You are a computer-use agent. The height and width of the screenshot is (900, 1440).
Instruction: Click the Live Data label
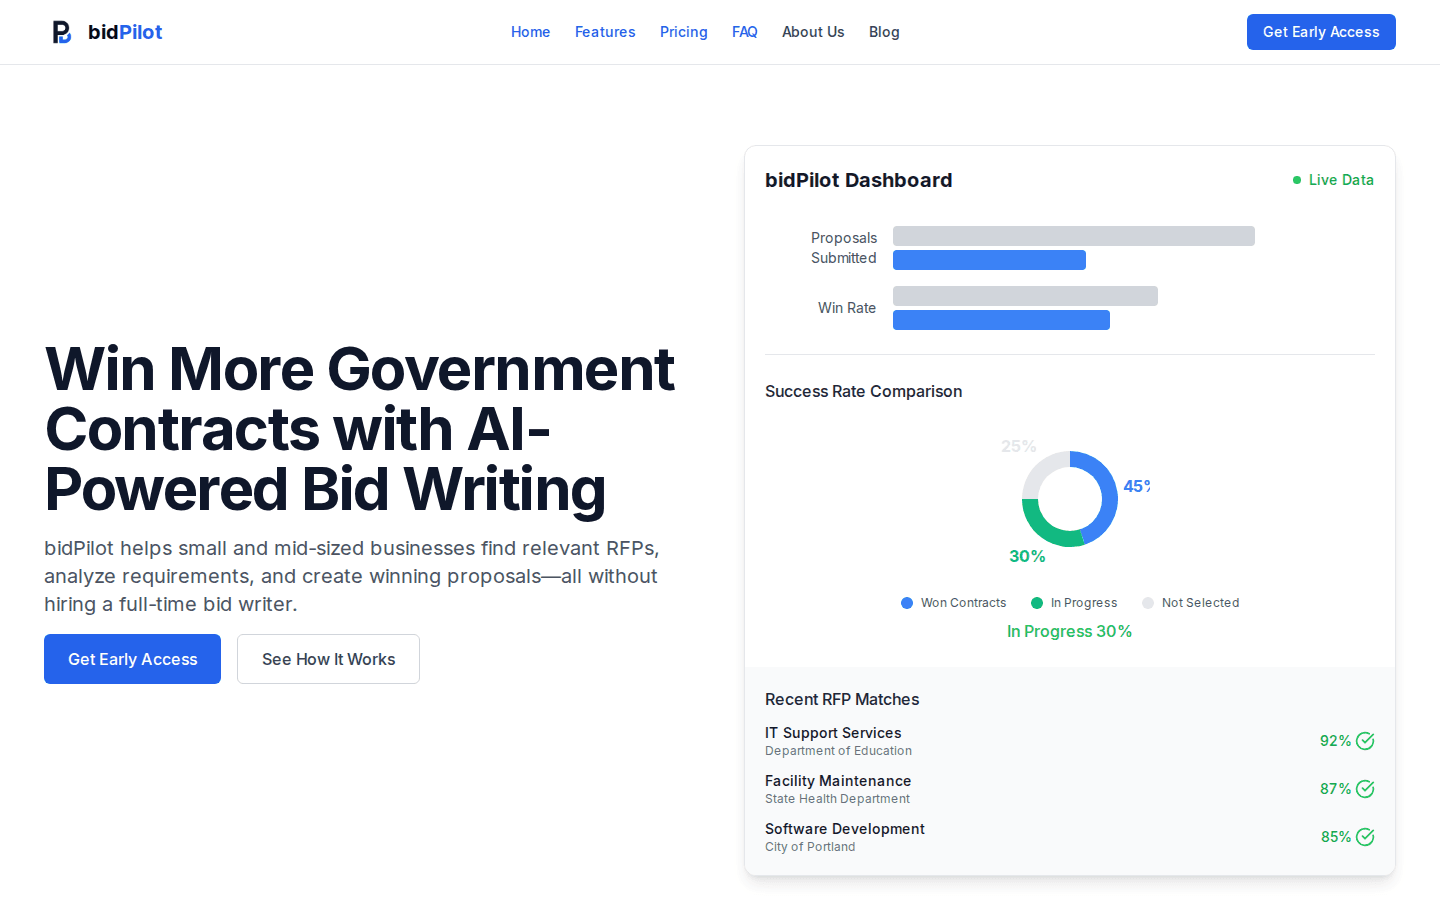[x=1341, y=180]
